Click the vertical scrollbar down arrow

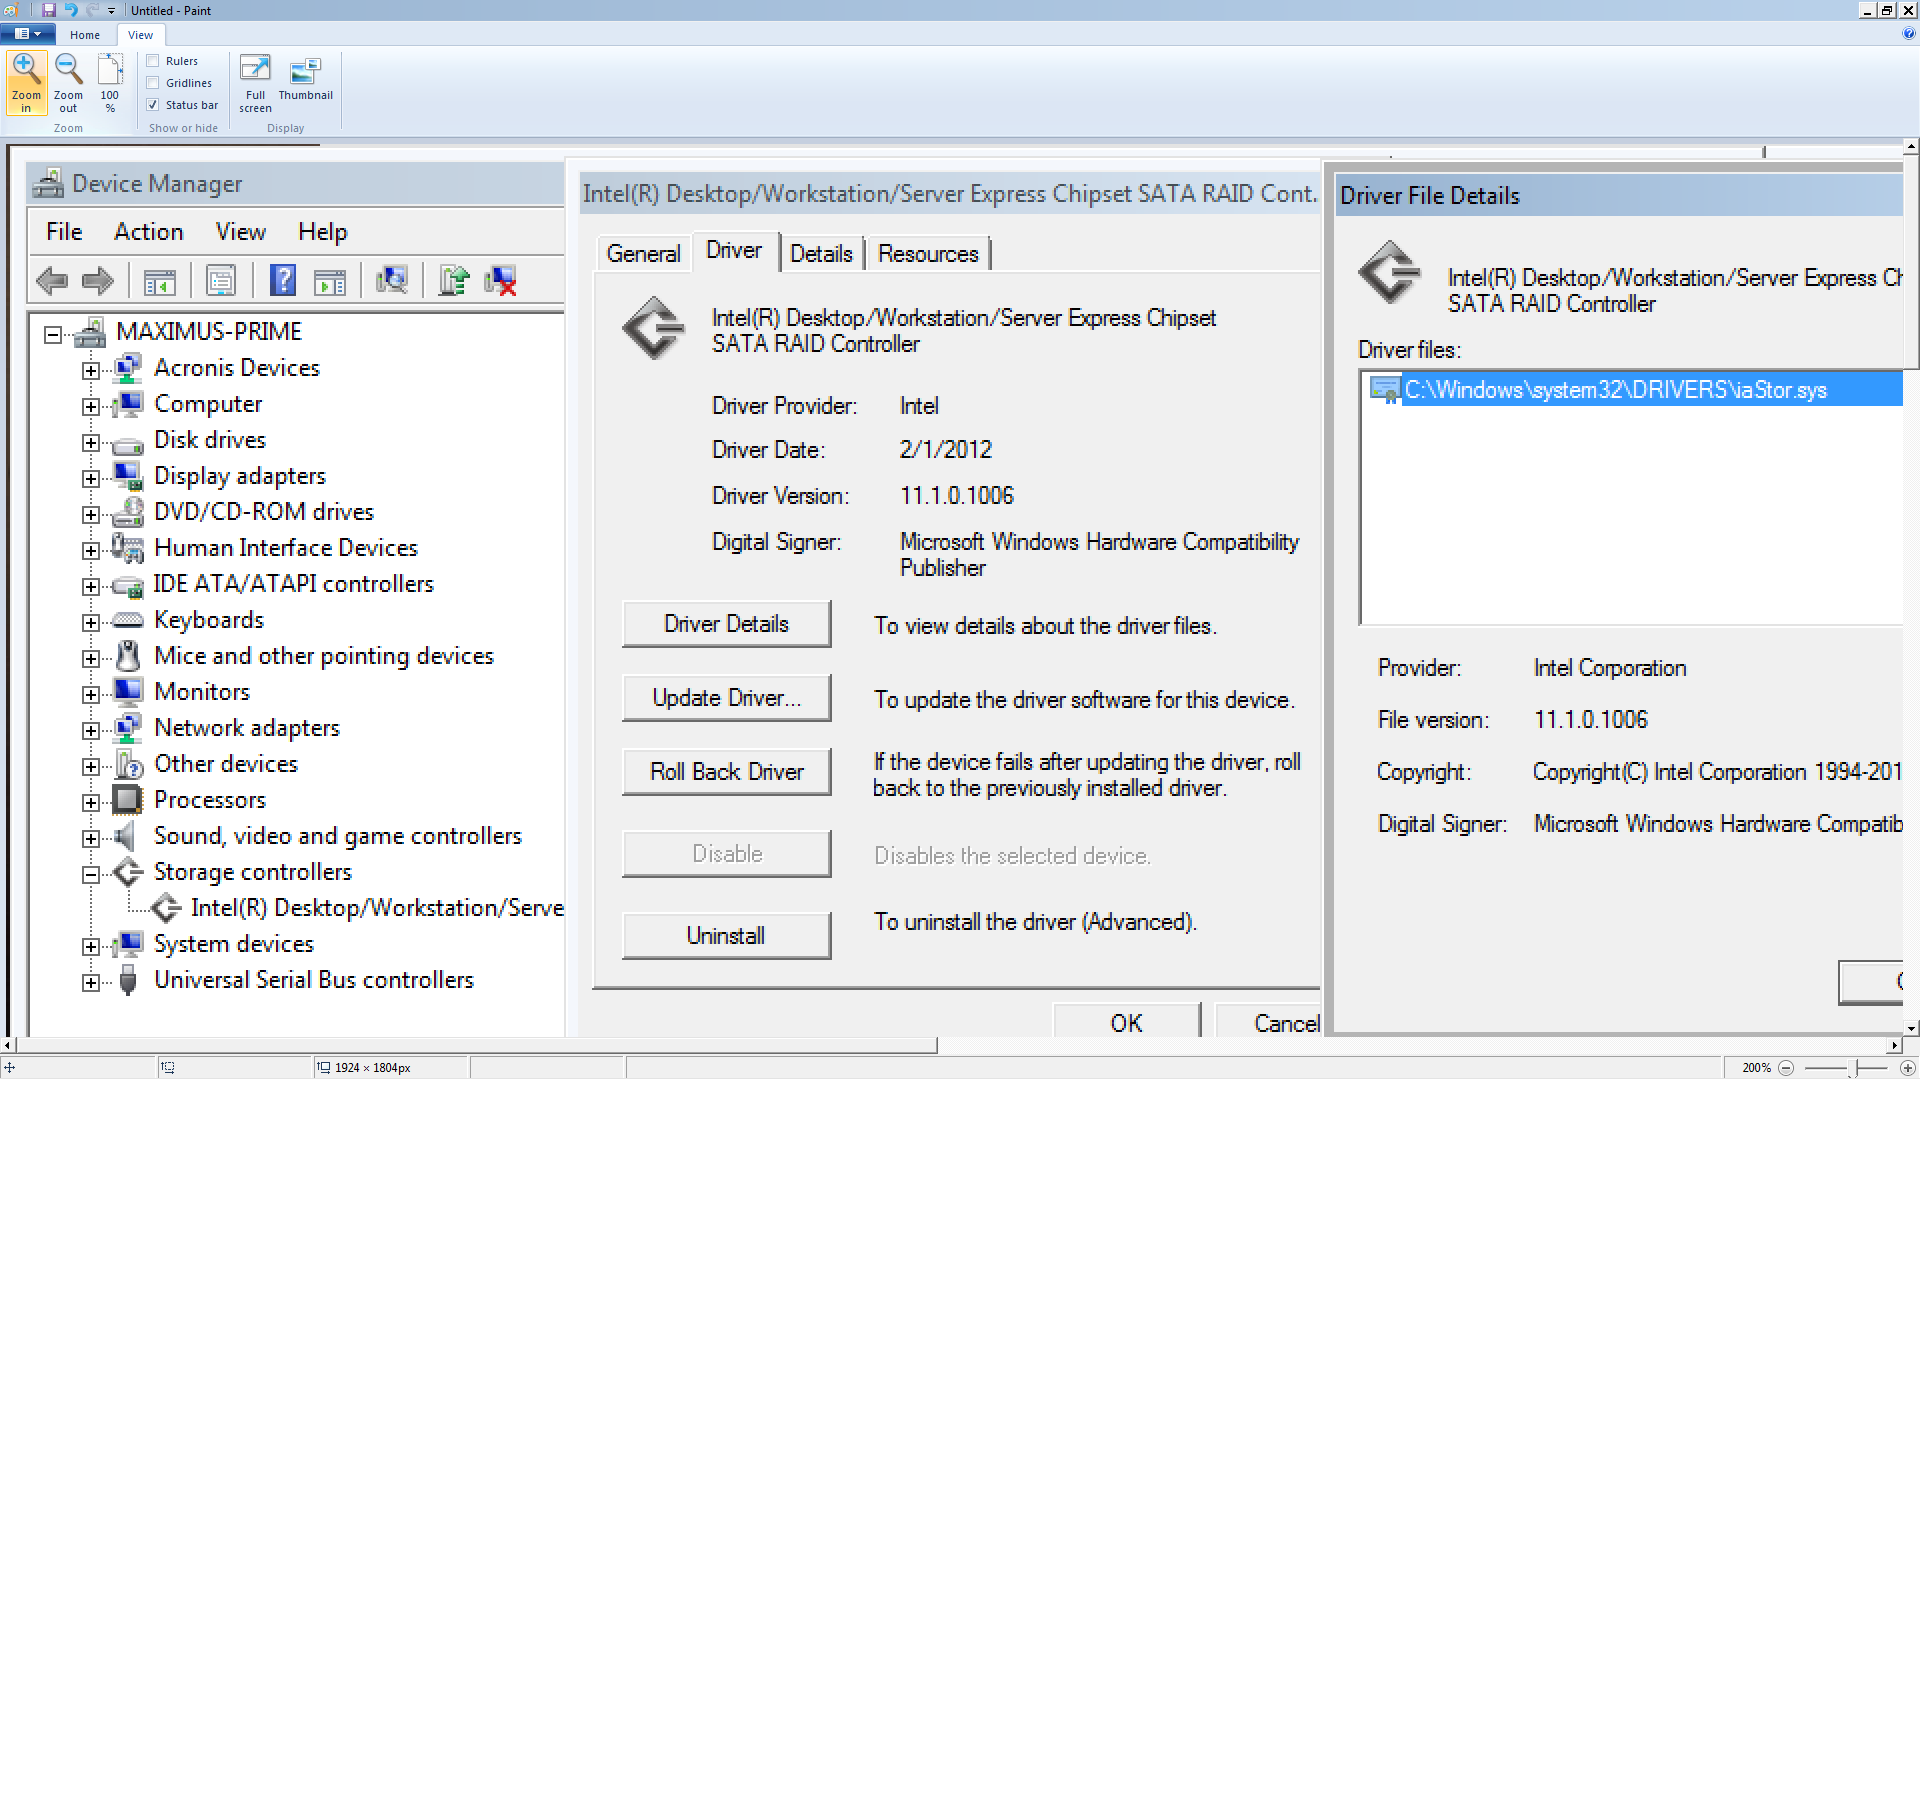(x=1911, y=1028)
